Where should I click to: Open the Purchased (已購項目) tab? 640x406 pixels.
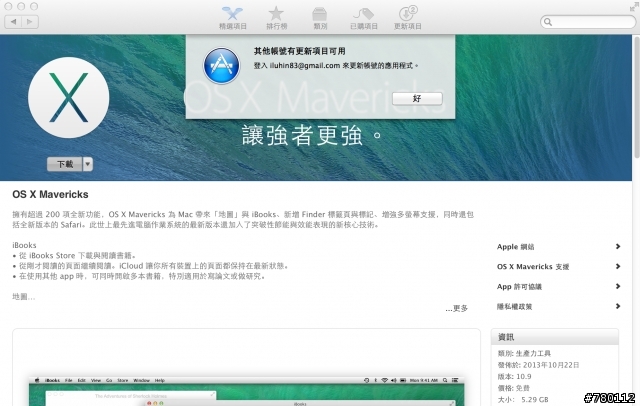click(364, 18)
